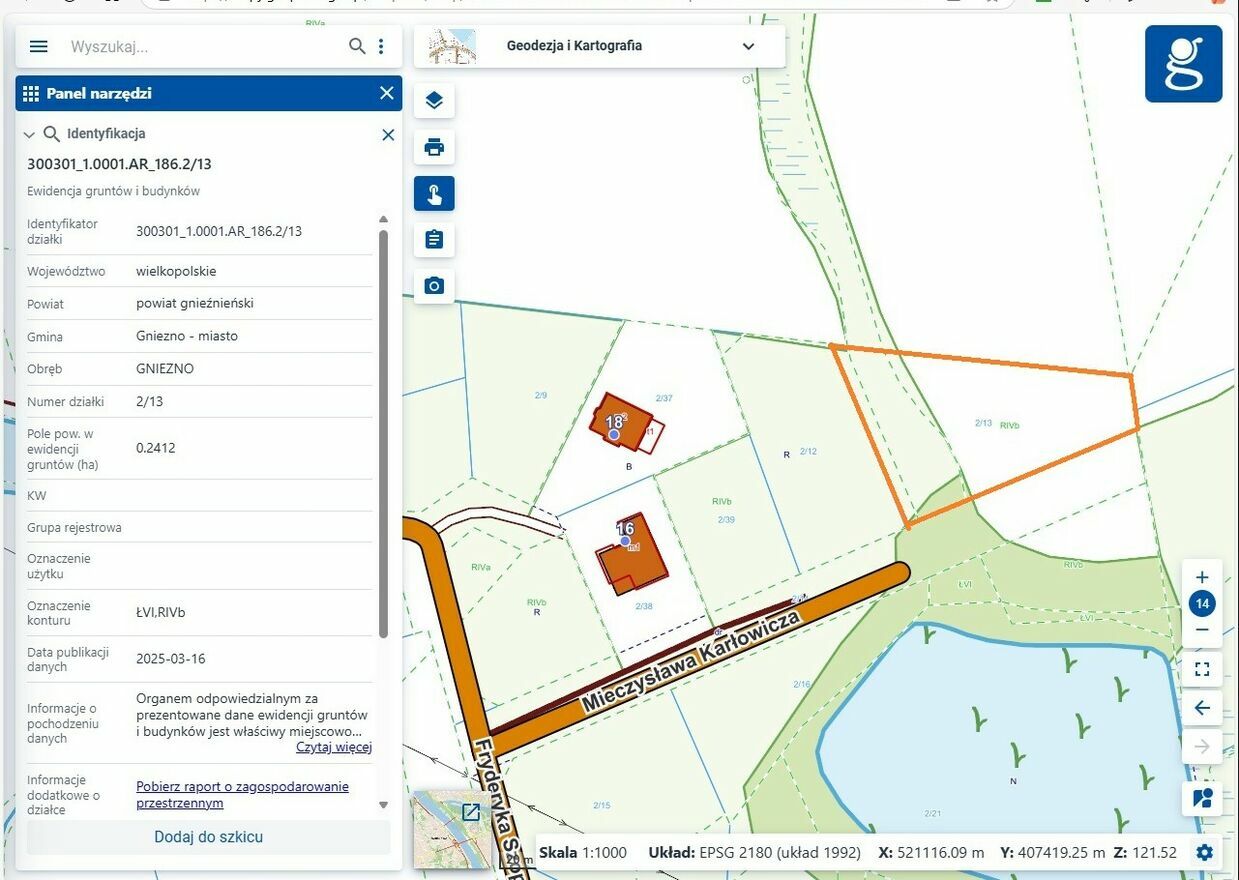Click the Skala 1:1000 status entry
This screenshot has width=1239, height=880.
[583, 853]
